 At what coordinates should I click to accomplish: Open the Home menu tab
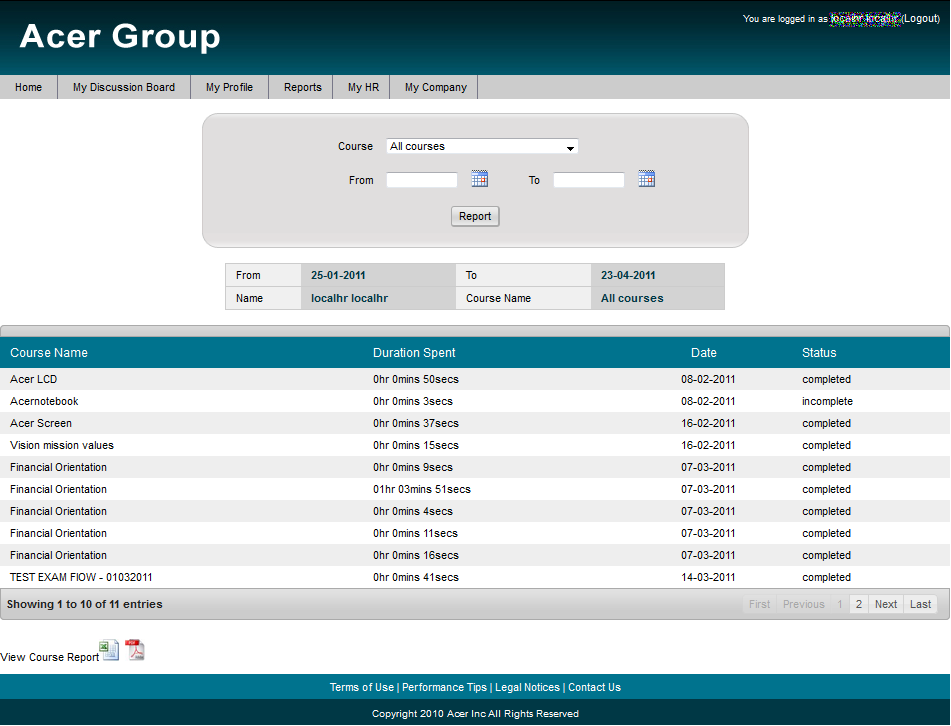click(x=29, y=88)
